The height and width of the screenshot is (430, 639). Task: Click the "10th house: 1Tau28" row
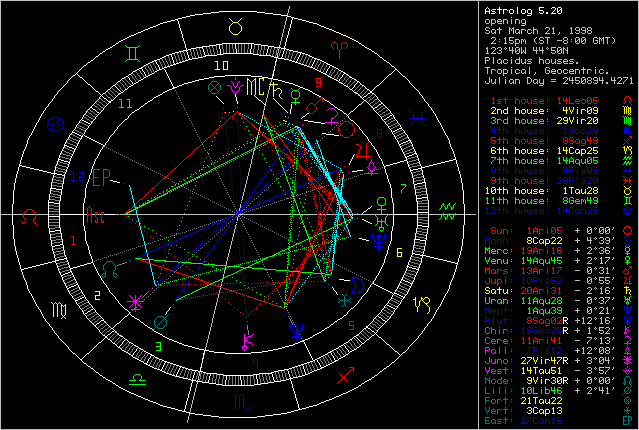pyautogui.click(x=559, y=191)
